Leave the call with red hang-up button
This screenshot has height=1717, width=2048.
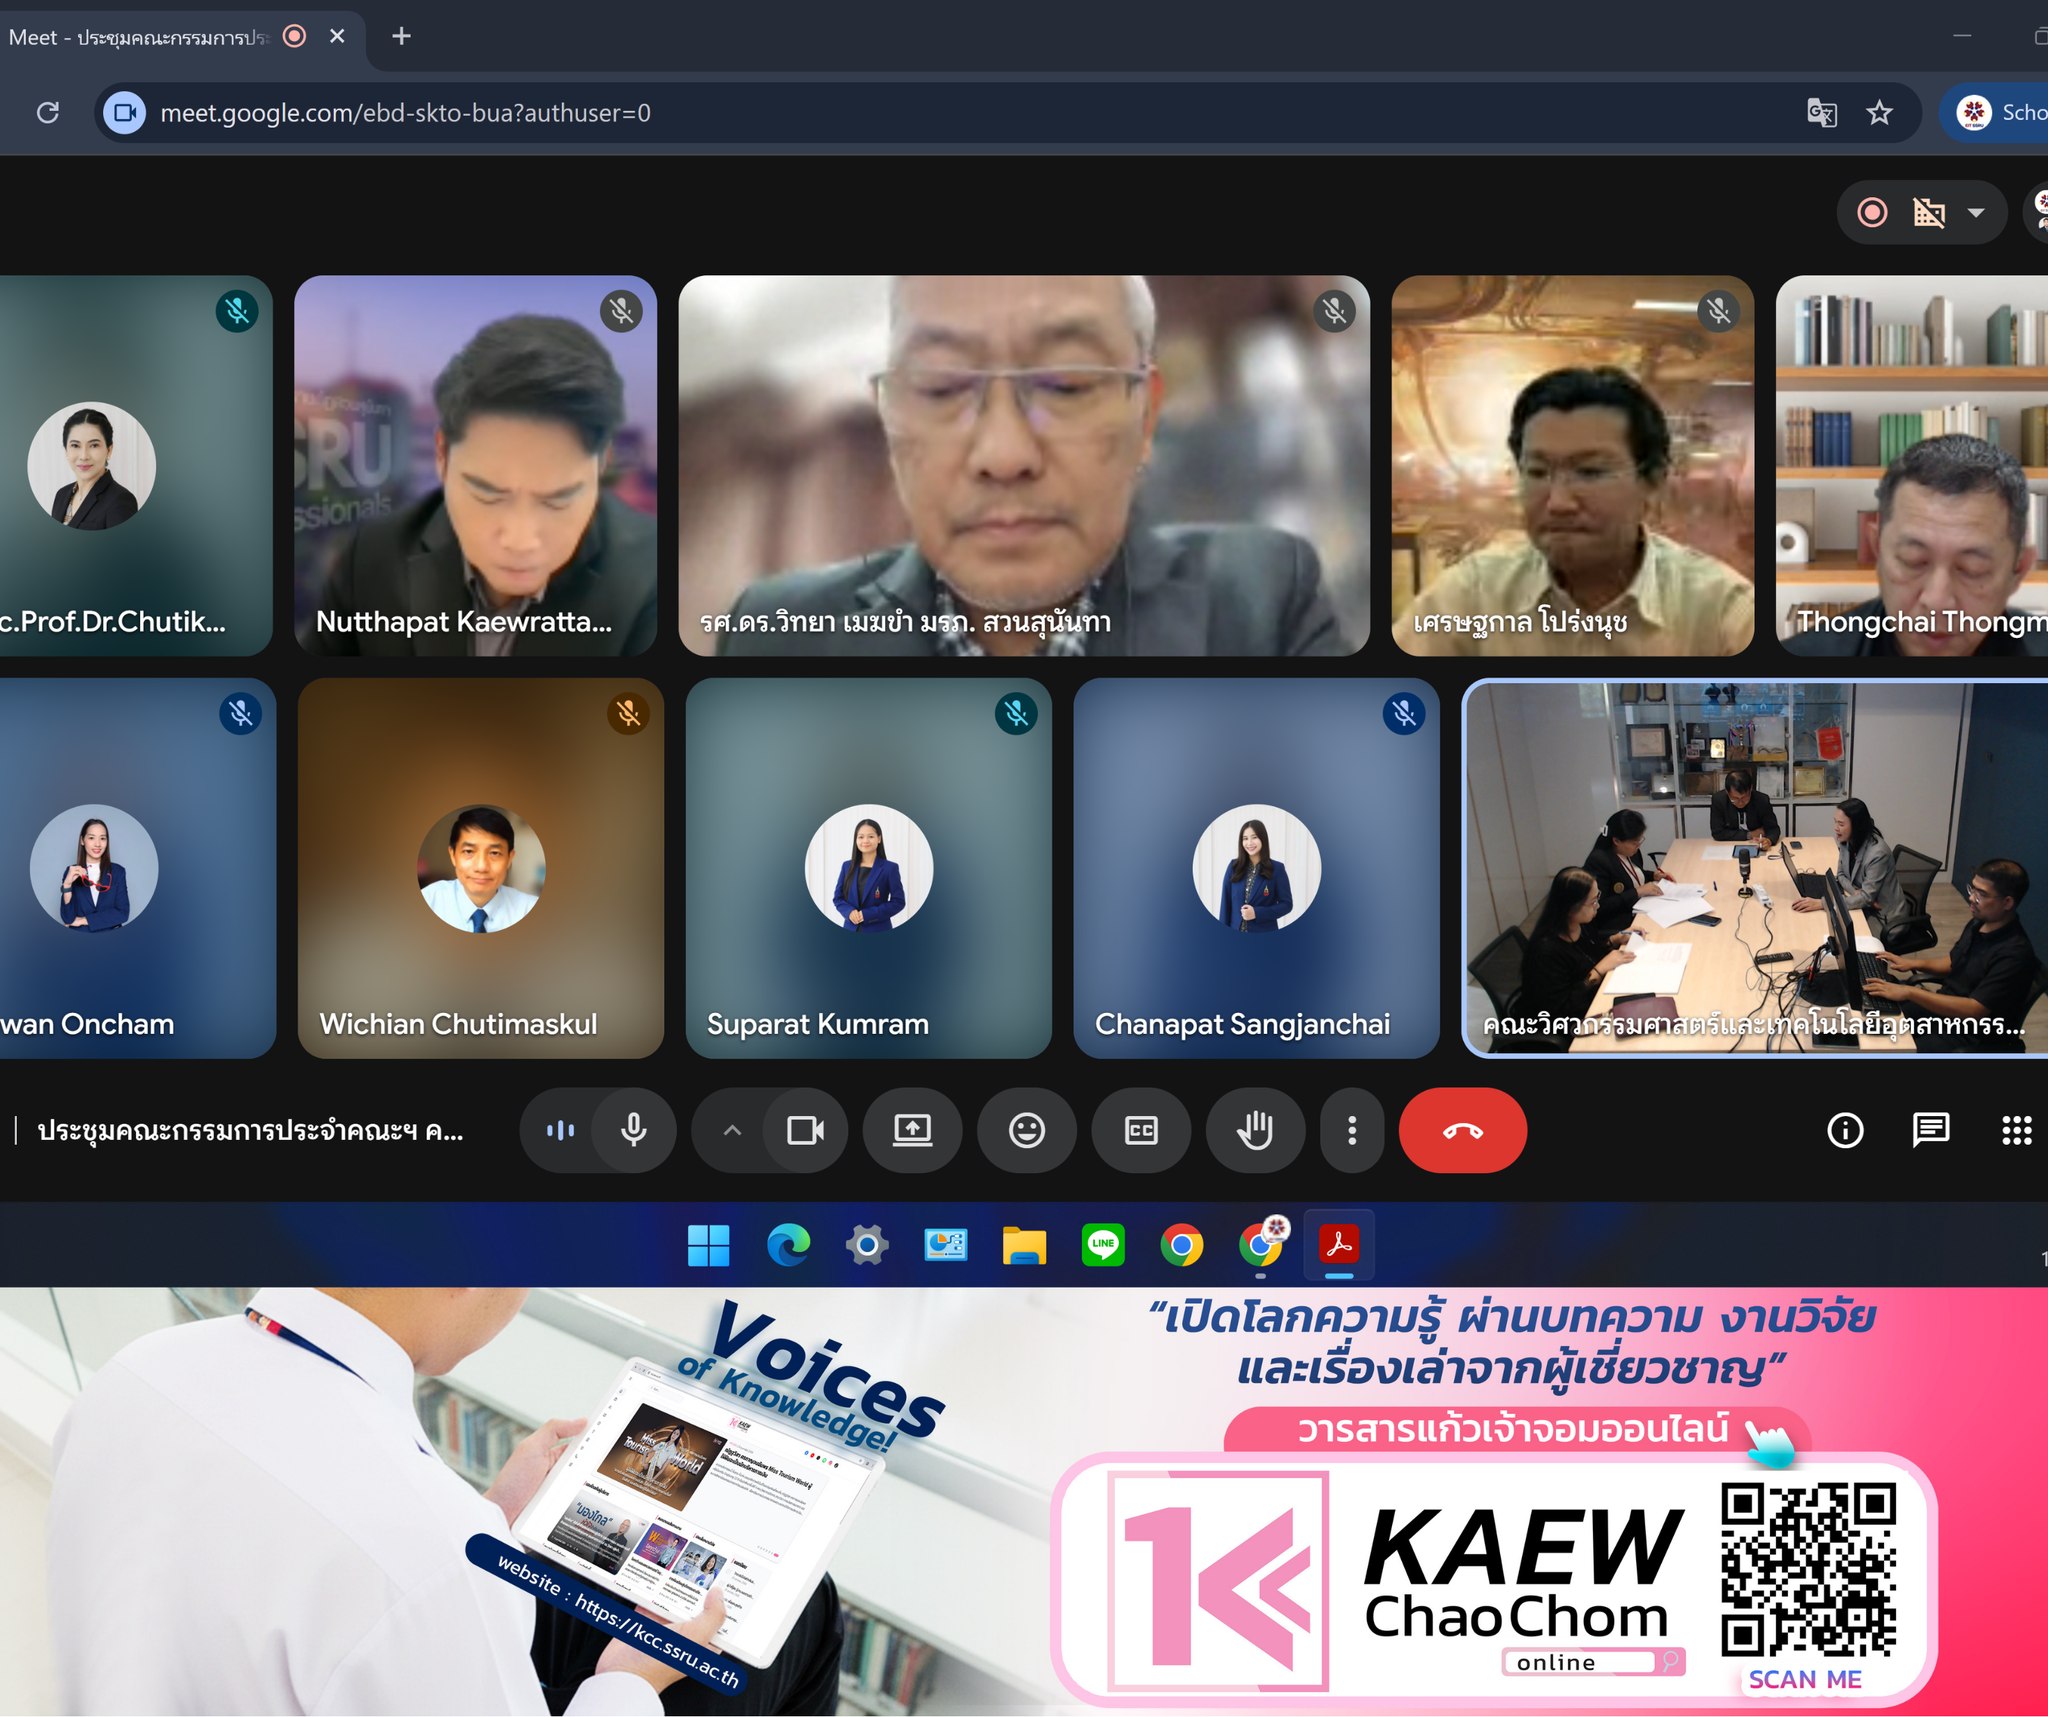(x=1462, y=1131)
